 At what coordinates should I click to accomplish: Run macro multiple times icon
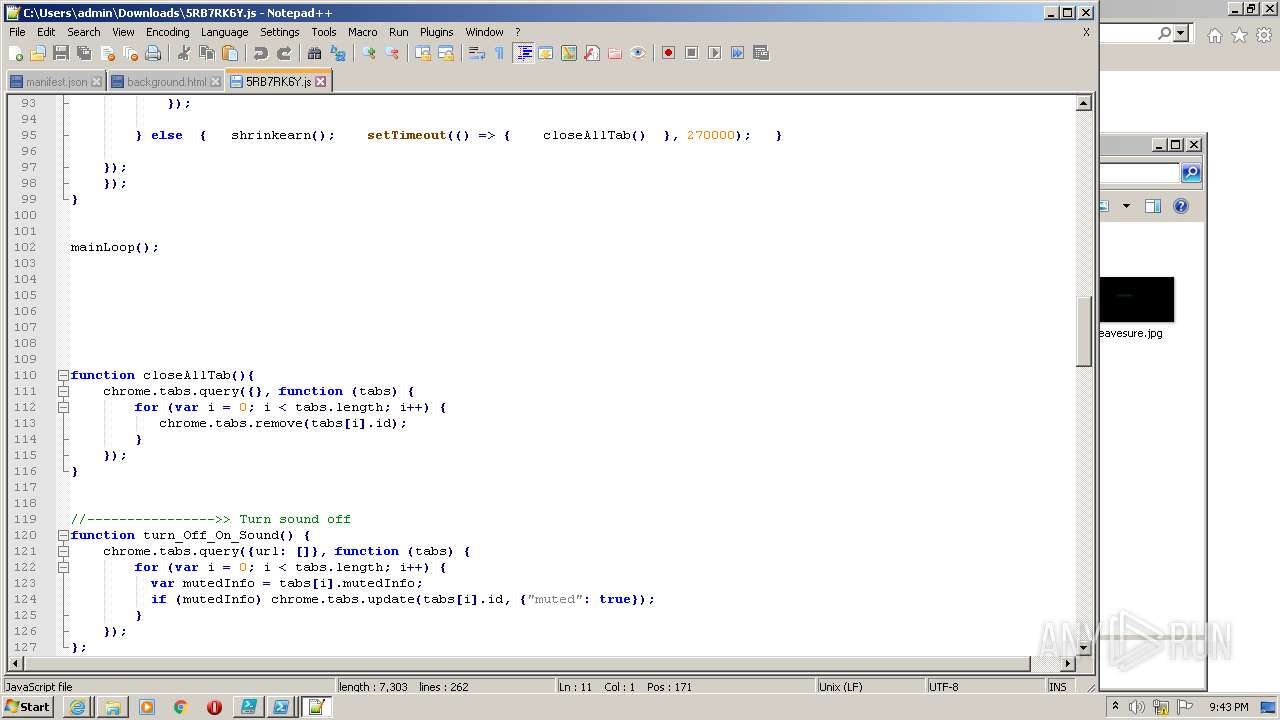[x=737, y=53]
